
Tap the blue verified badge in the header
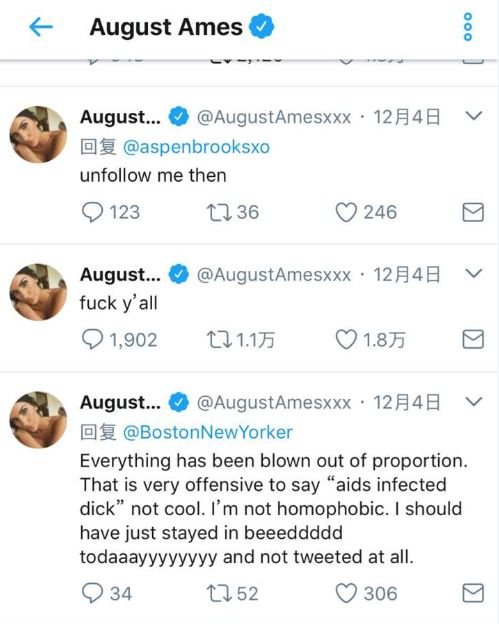tap(261, 26)
